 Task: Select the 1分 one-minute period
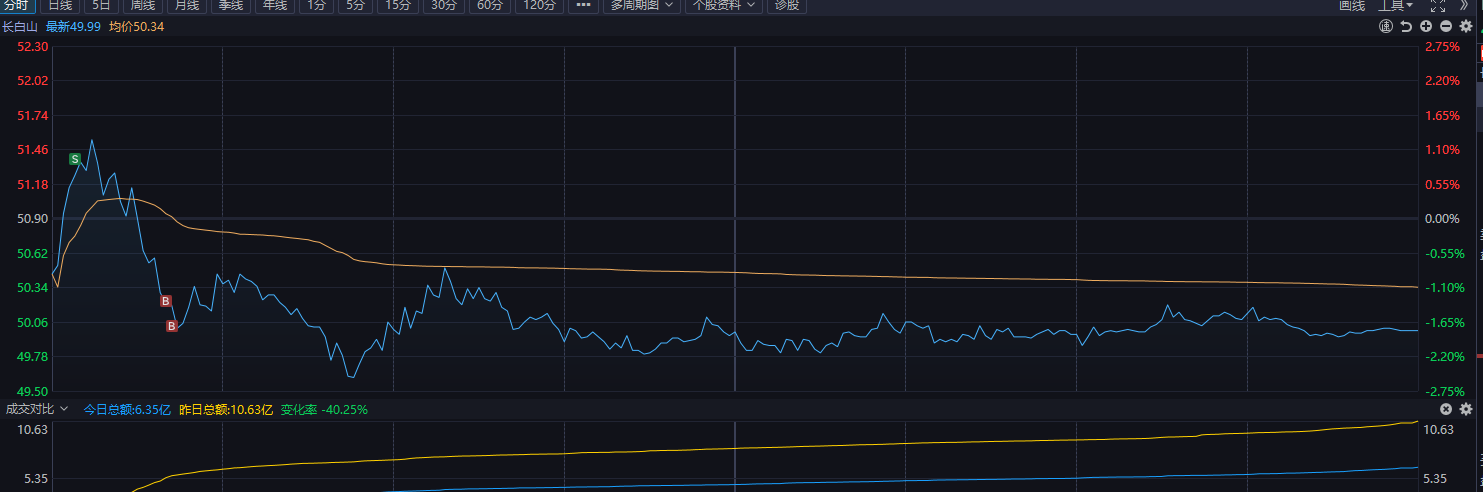[x=316, y=5]
